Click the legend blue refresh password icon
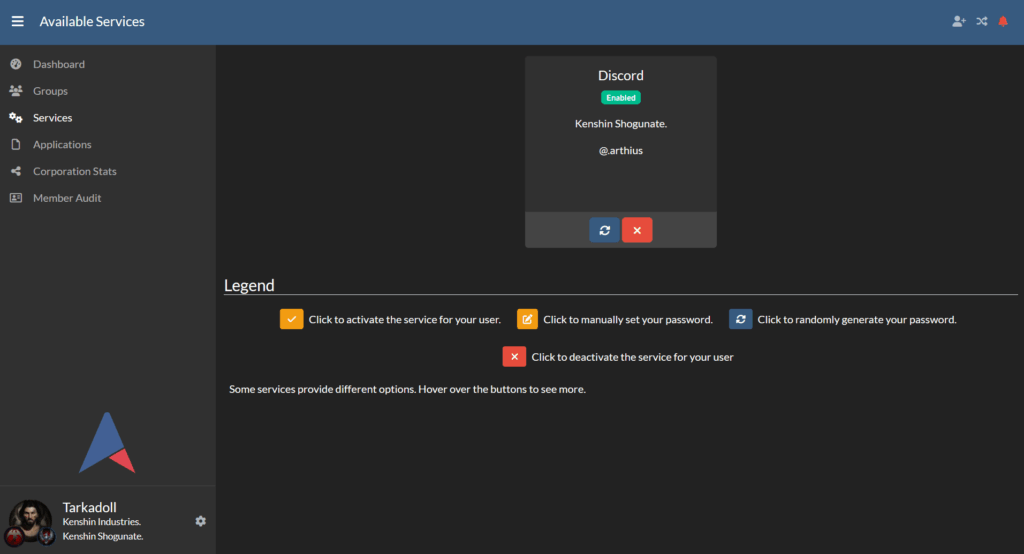This screenshot has height=554, width=1024. [x=741, y=319]
